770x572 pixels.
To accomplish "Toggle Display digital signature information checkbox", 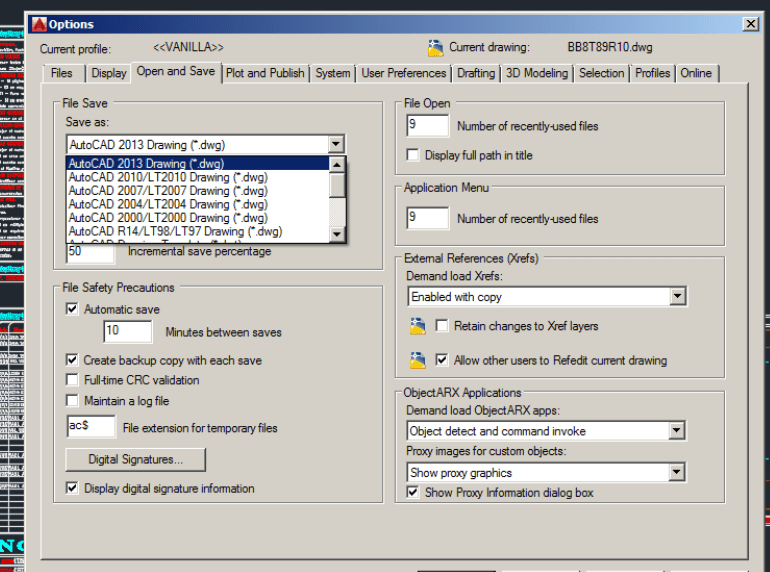I will point(72,488).
